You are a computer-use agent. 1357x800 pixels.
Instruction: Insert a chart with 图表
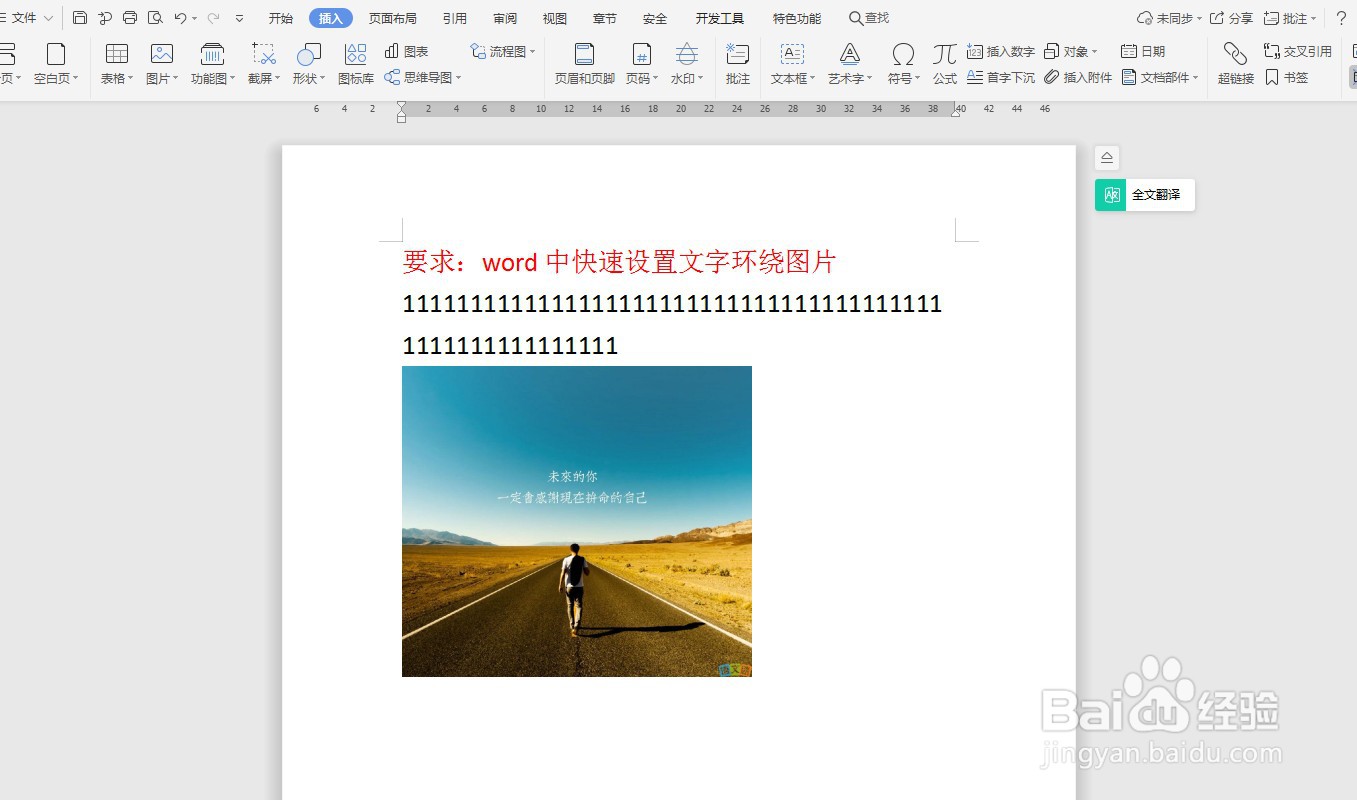[x=407, y=51]
